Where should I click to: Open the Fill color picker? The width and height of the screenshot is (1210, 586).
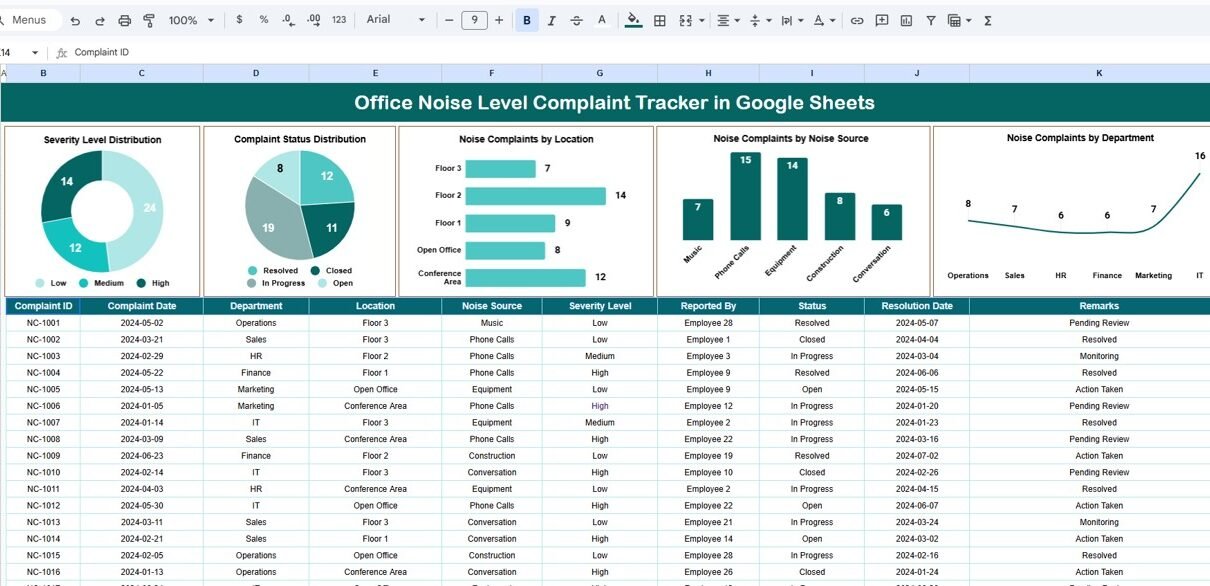633,20
